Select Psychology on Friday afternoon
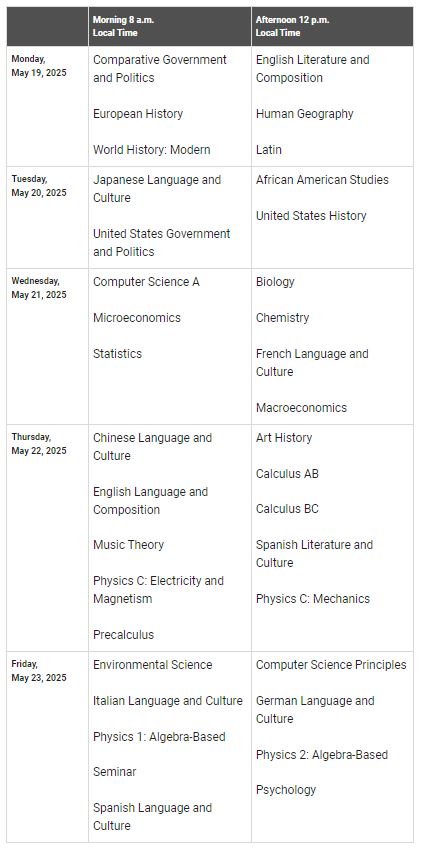424x852 pixels. pyautogui.click(x=286, y=790)
